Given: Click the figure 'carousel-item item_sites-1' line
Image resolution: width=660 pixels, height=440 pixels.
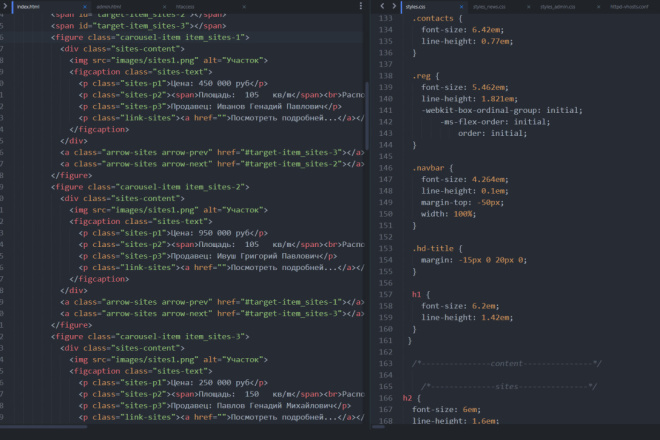Looking at the screenshot, I should [x=150, y=37].
